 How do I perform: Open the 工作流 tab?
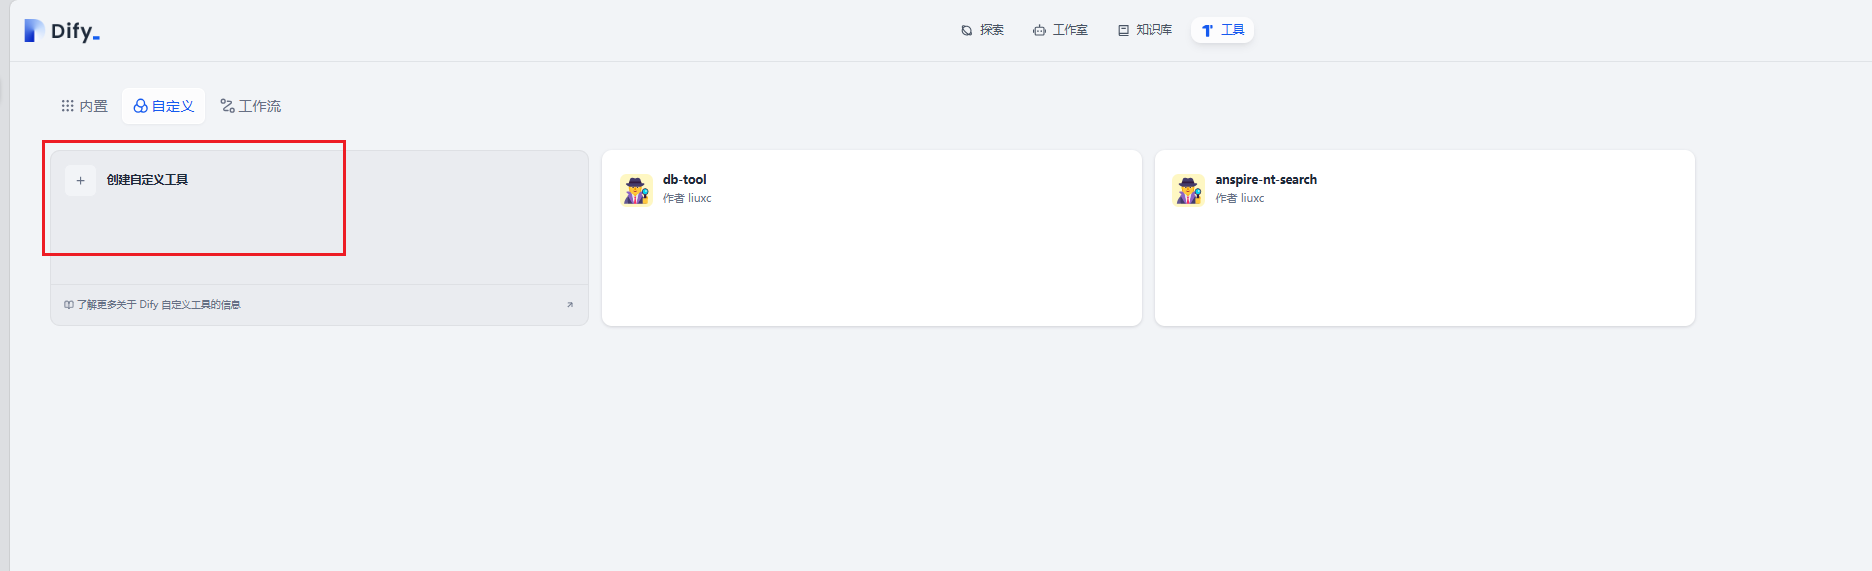pyautogui.click(x=251, y=106)
